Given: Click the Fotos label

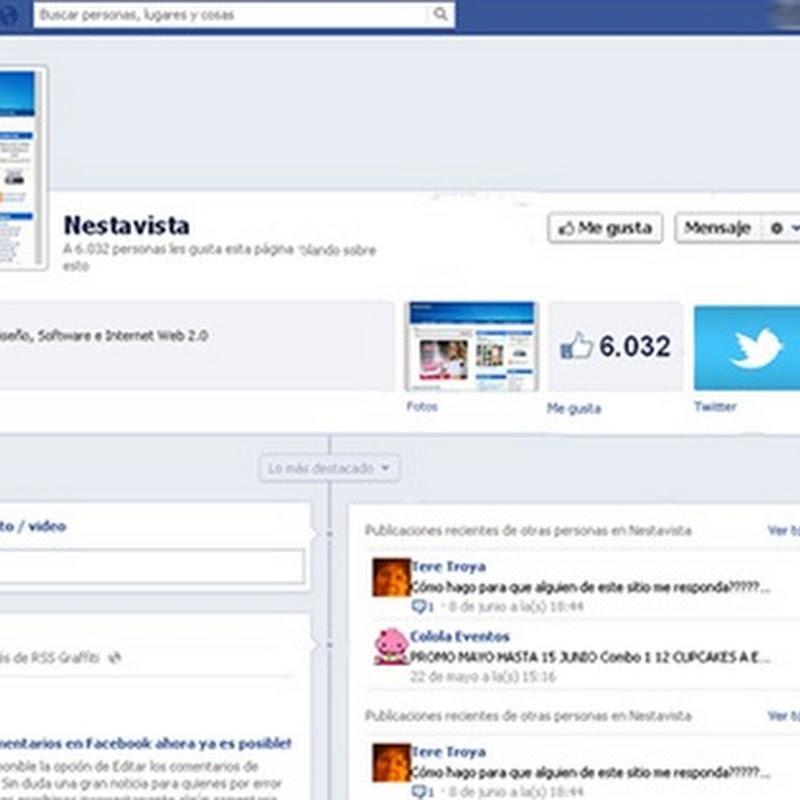Looking at the screenshot, I should point(422,407).
